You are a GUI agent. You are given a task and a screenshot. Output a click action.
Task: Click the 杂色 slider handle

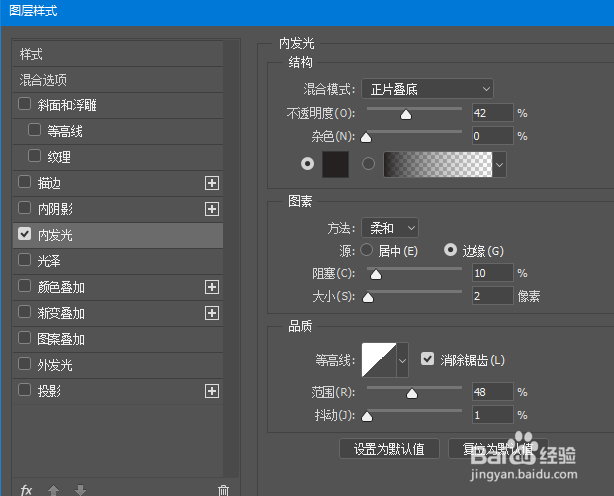366,137
